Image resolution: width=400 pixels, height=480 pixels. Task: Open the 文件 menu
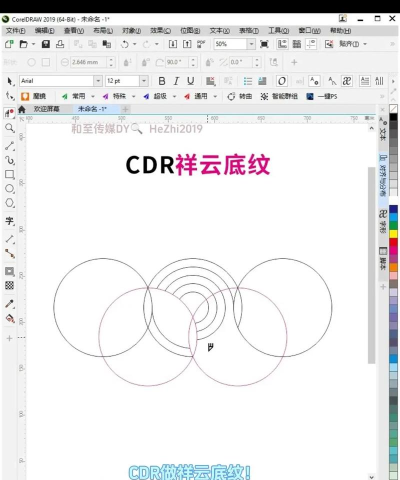tap(15, 31)
